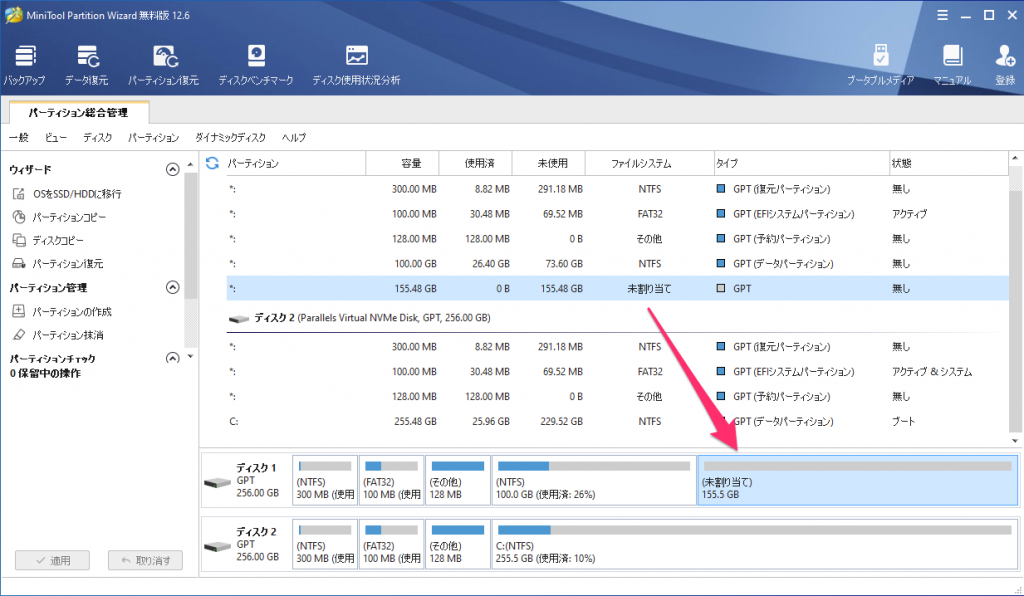Open the hamburger menu in title bar
The image size is (1024, 596).
(942, 15)
